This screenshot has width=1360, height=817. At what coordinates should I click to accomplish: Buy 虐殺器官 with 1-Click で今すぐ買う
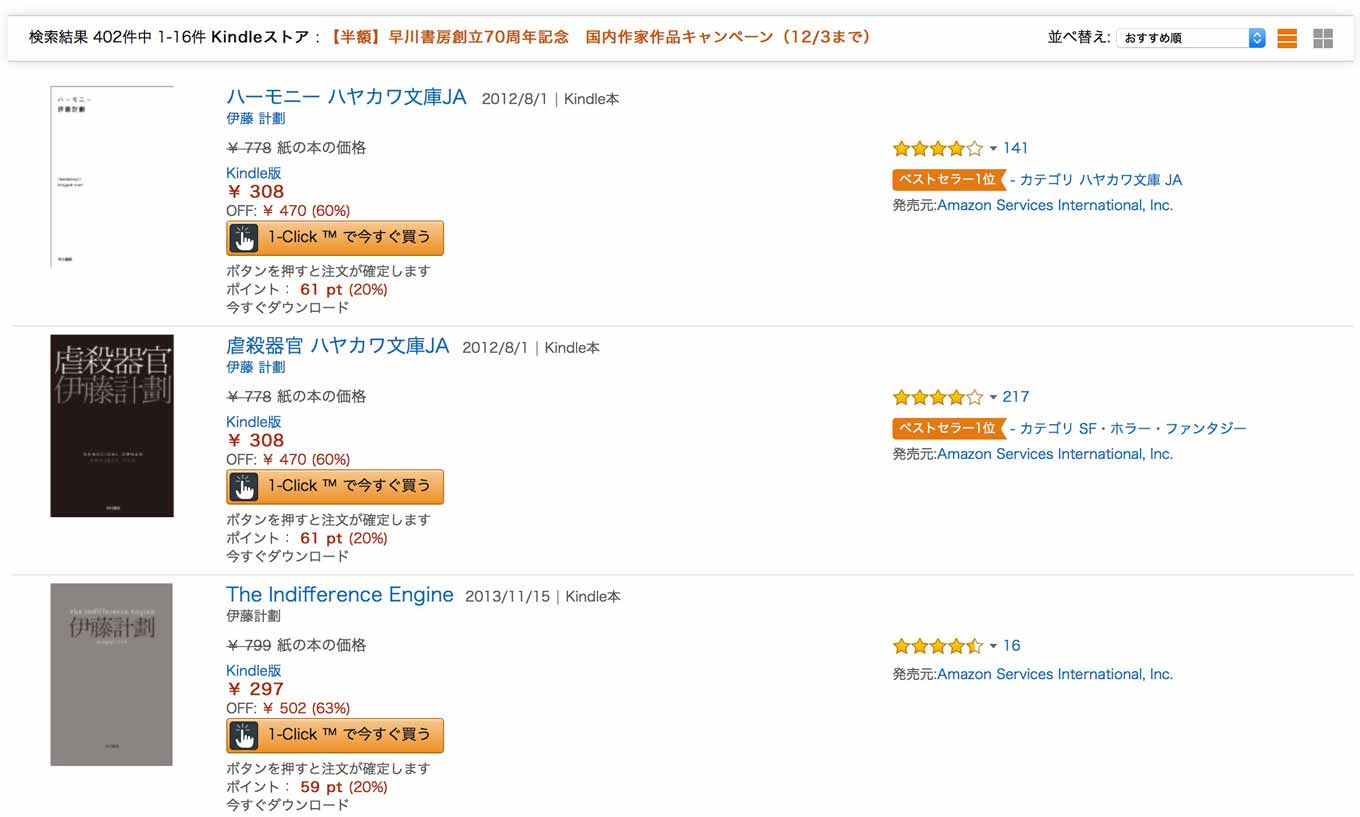coord(335,487)
